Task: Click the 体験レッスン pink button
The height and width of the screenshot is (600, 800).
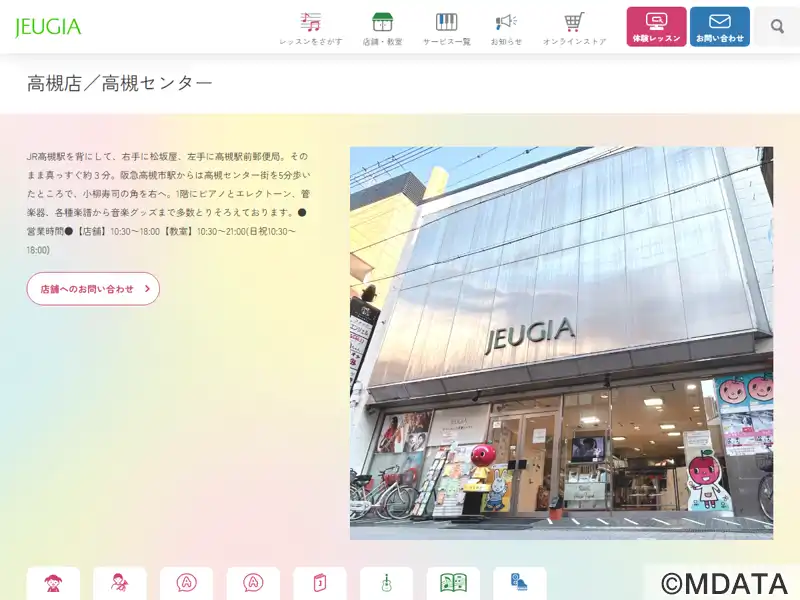Action: tap(656, 27)
